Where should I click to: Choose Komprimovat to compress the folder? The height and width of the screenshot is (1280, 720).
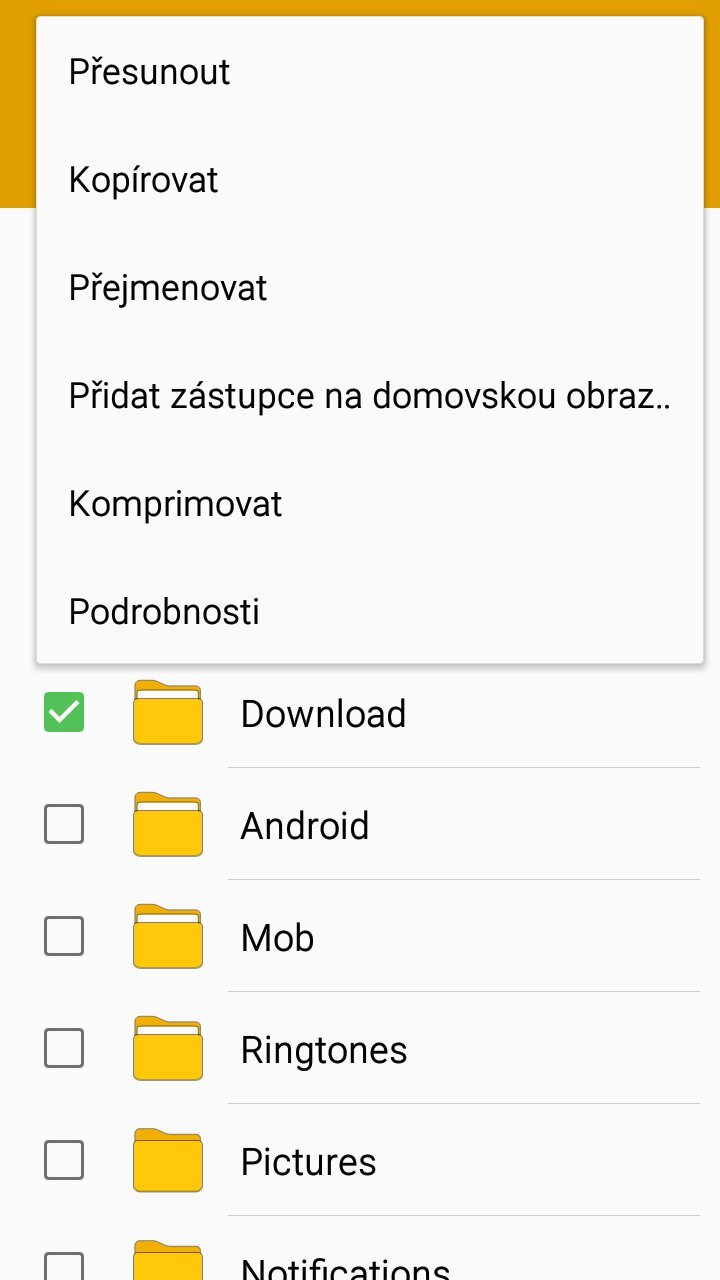(175, 503)
